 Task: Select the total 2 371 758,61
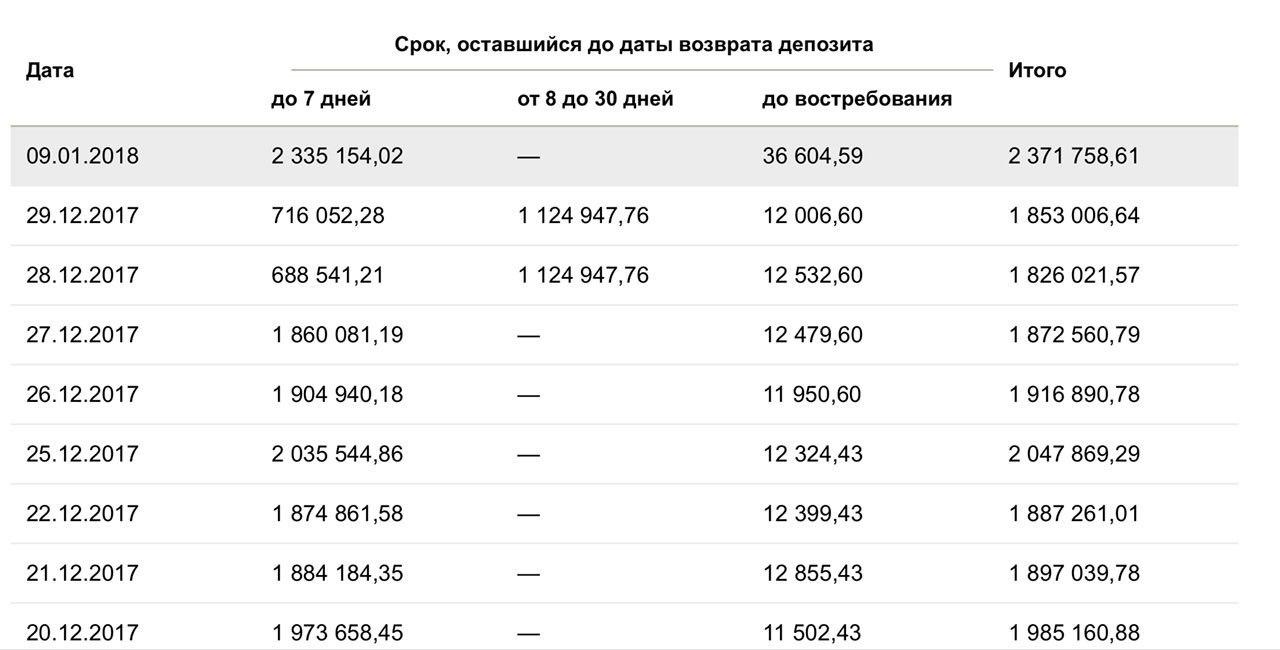tap(1074, 156)
